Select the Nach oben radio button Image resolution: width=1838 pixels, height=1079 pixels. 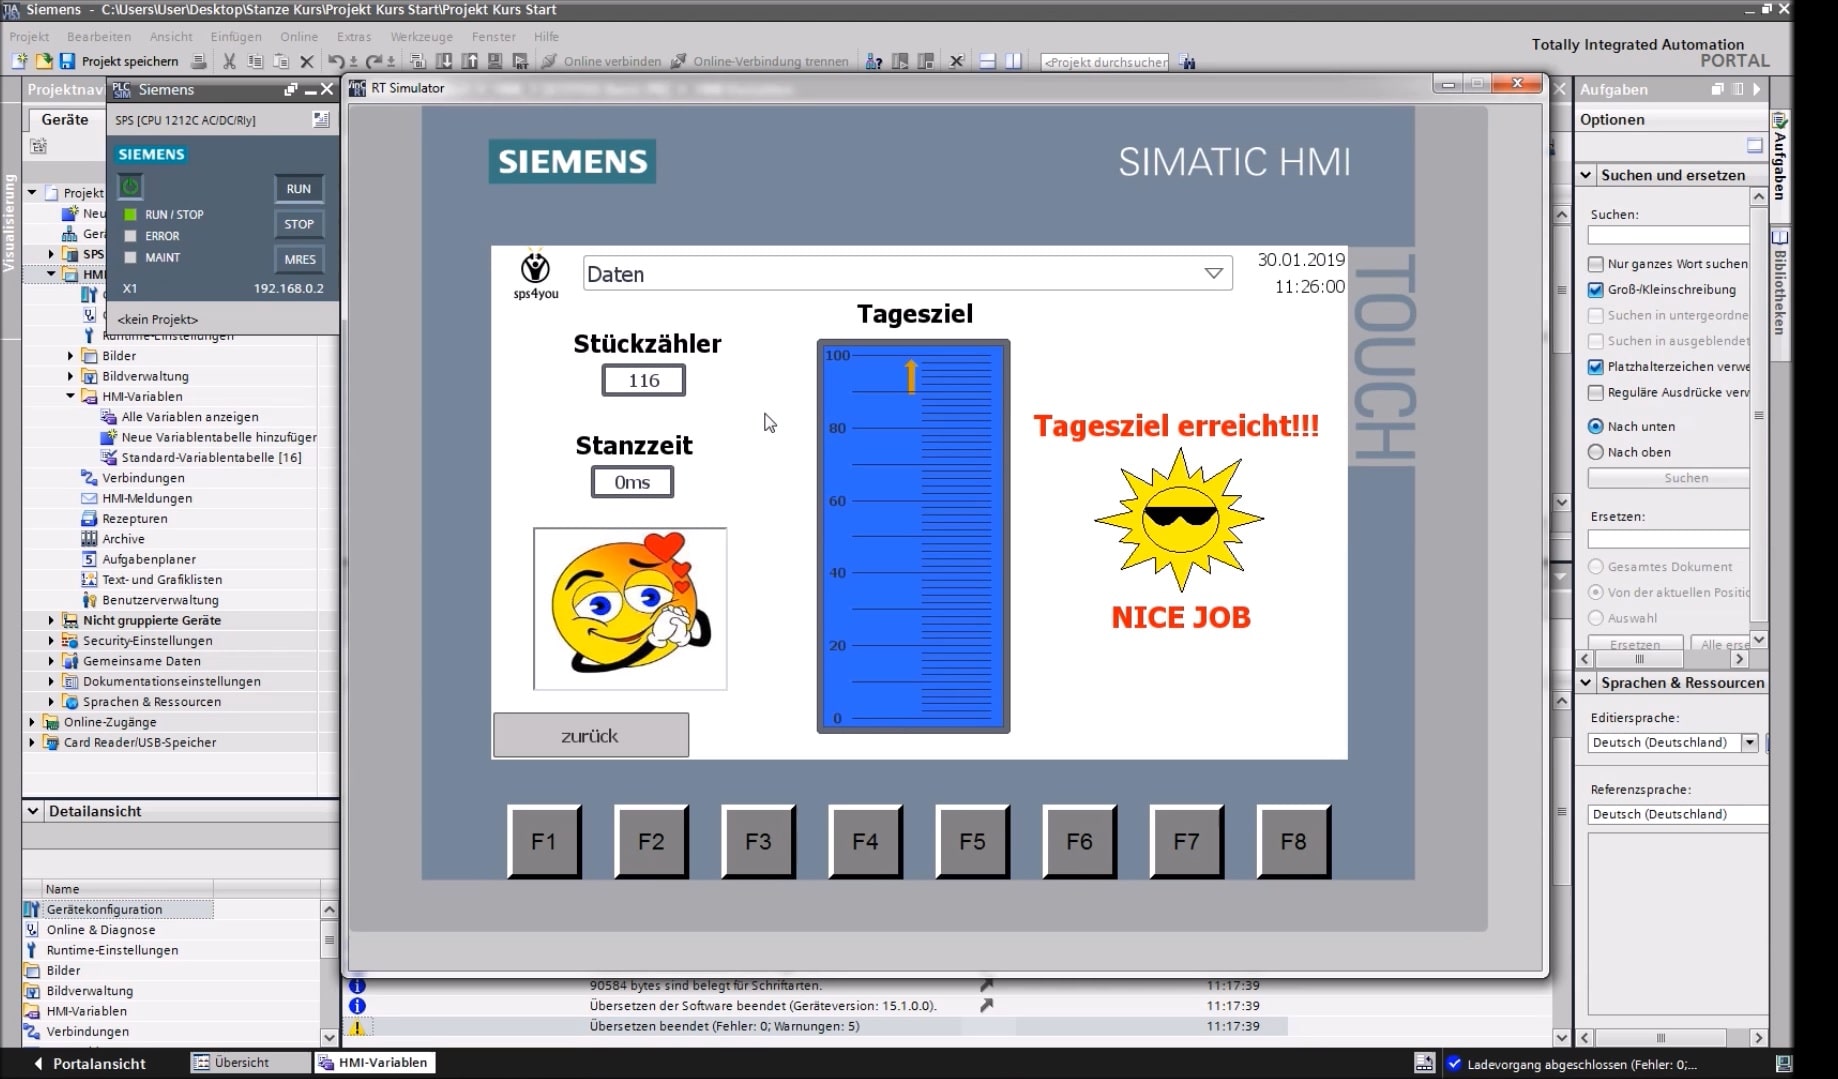pos(1596,452)
